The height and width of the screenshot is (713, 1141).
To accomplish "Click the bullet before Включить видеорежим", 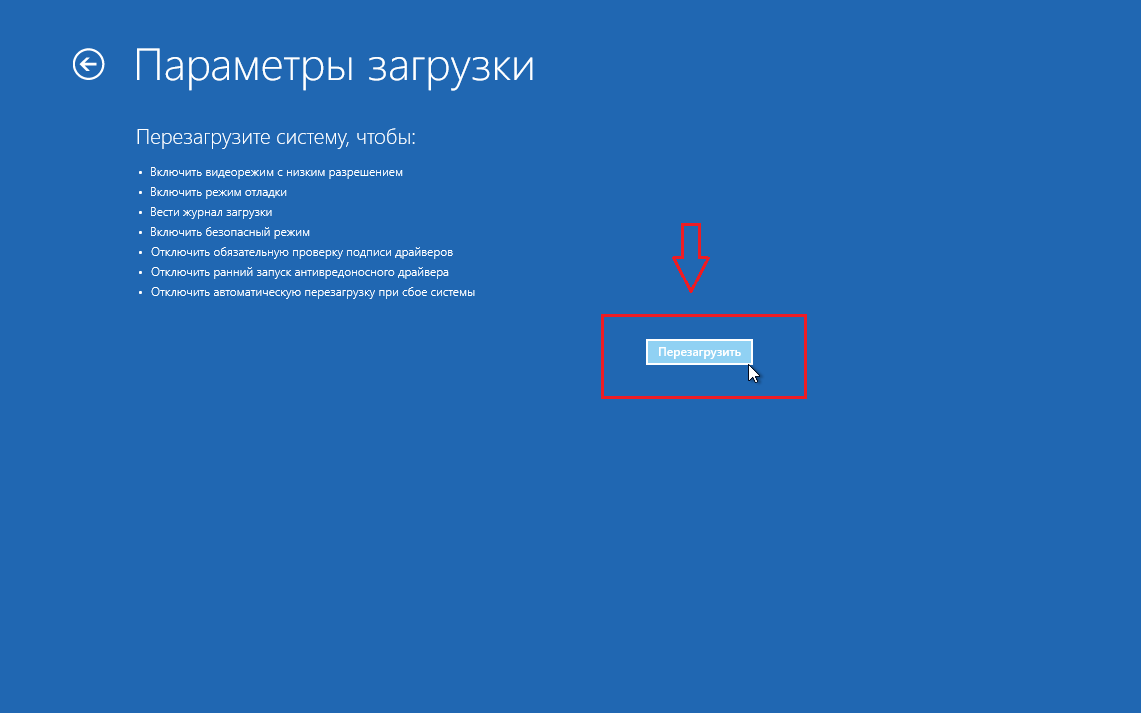I will 141,173.
